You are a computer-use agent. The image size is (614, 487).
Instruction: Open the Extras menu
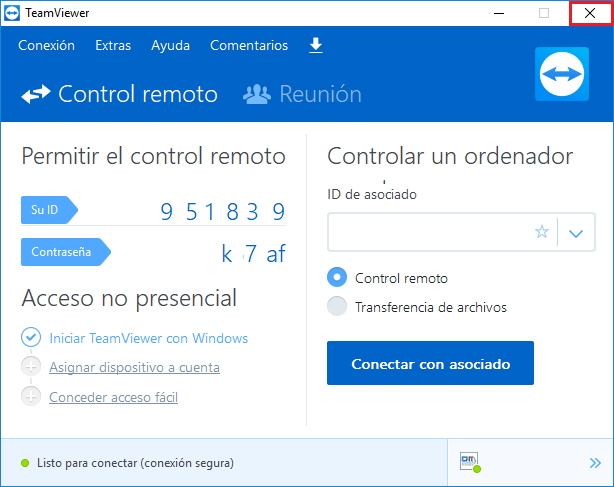pyautogui.click(x=113, y=45)
